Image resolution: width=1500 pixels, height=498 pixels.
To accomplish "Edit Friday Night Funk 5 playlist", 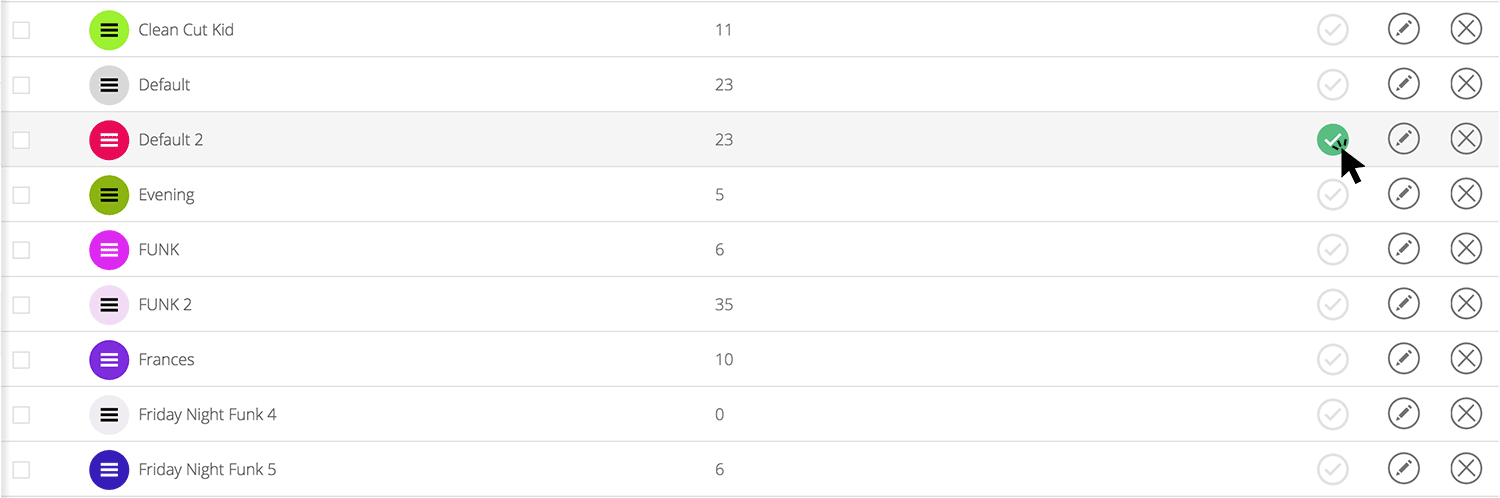I will click(1404, 469).
